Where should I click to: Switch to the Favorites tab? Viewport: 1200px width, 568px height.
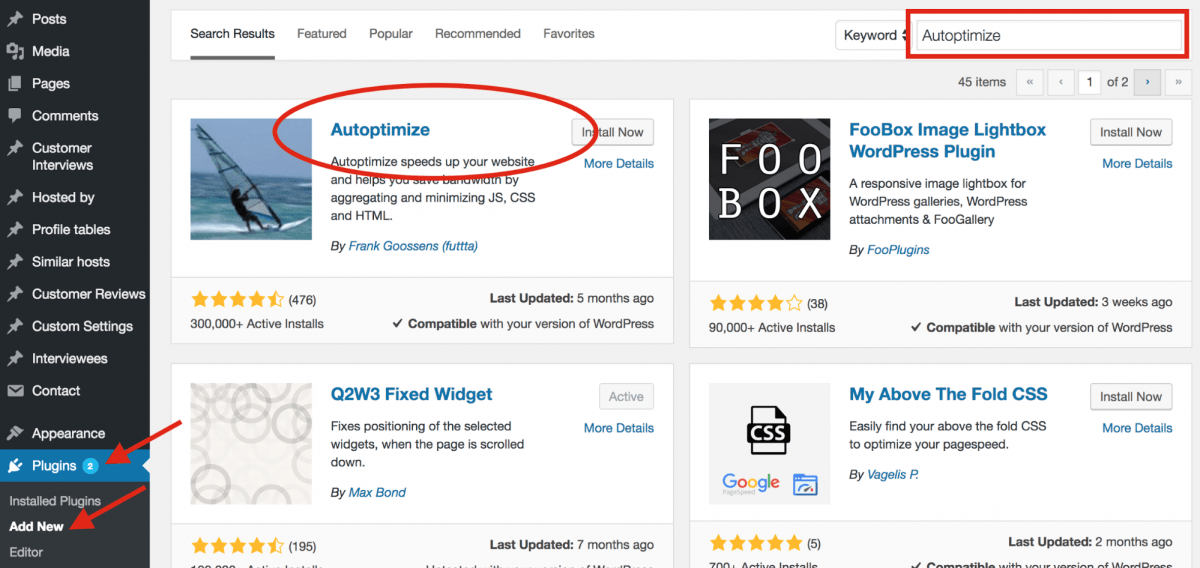pos(569,34)
